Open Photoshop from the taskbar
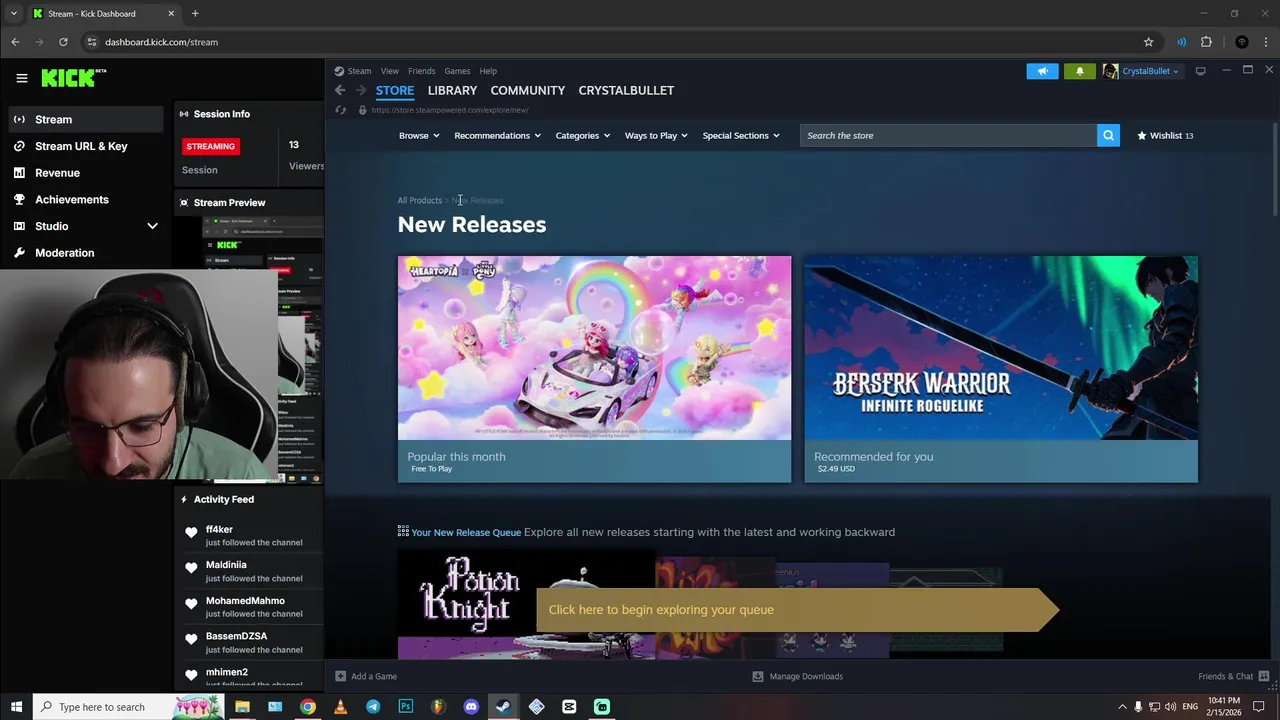This screenshot has width=1280, height=720. [405, 707]
